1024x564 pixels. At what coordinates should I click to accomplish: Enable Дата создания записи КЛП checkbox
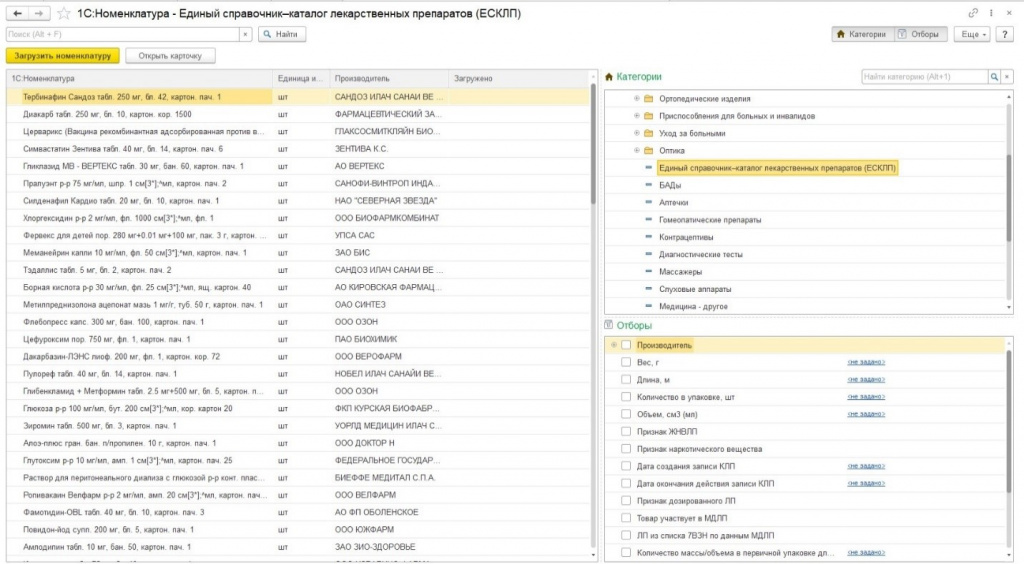click(626, 466)
